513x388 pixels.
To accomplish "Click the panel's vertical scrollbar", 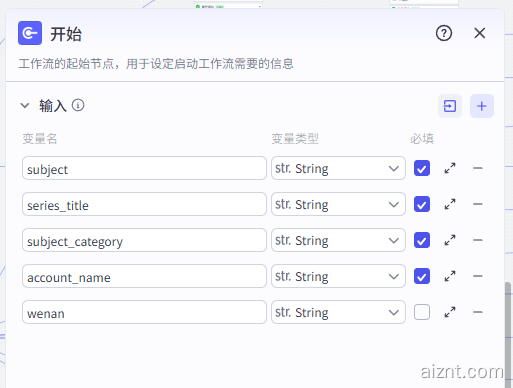I will 508,333.
